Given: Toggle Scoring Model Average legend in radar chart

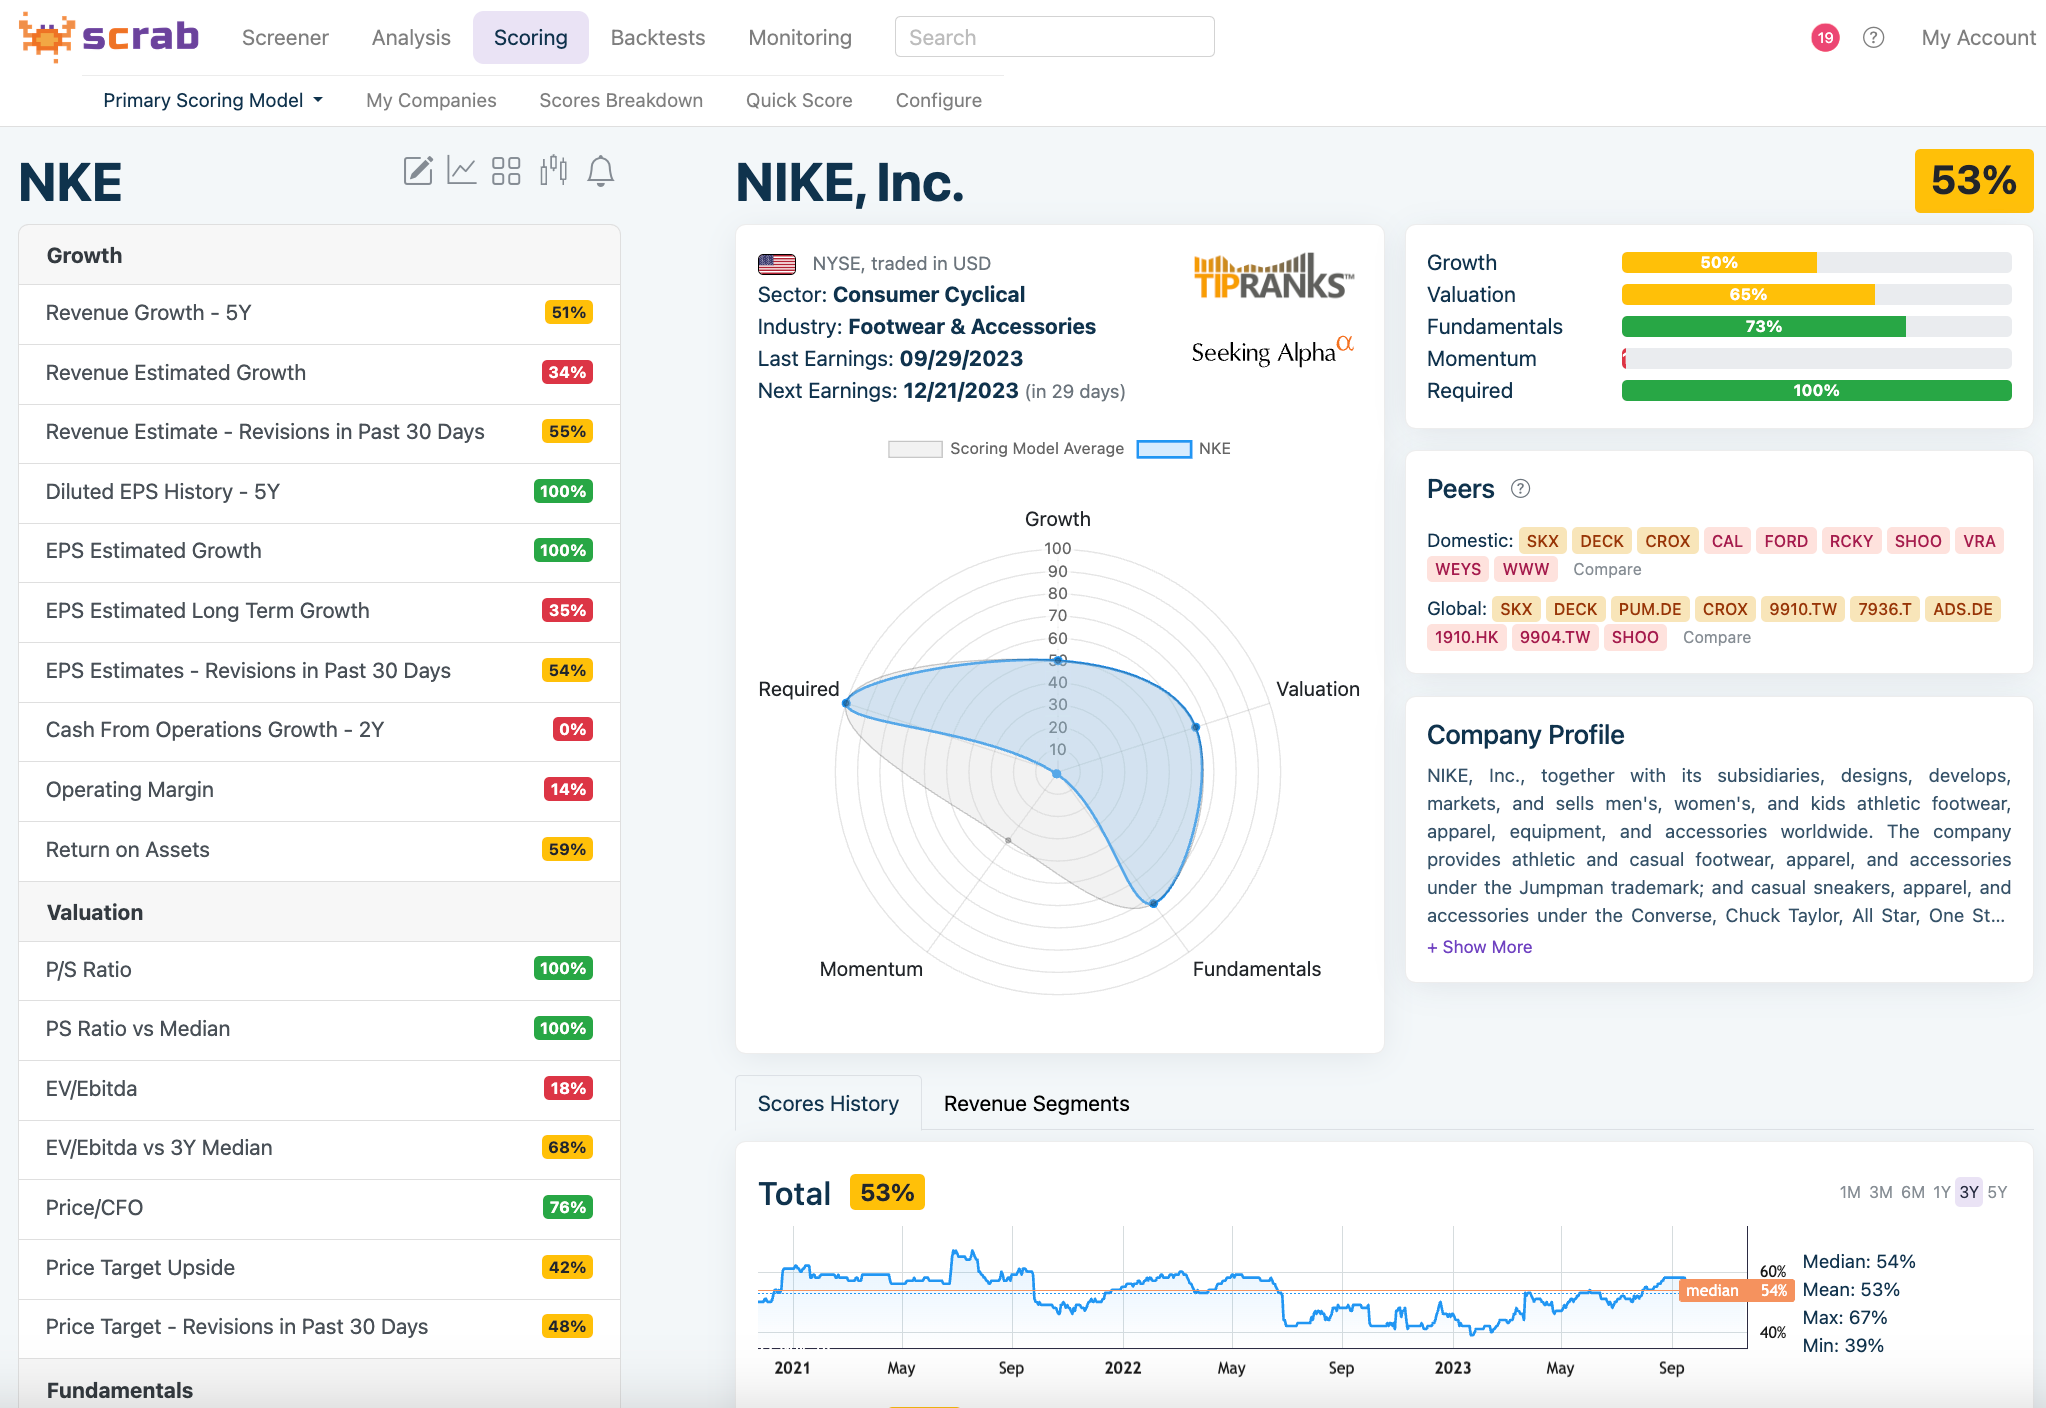Looking at the screenshot, I should [1006, 448].
